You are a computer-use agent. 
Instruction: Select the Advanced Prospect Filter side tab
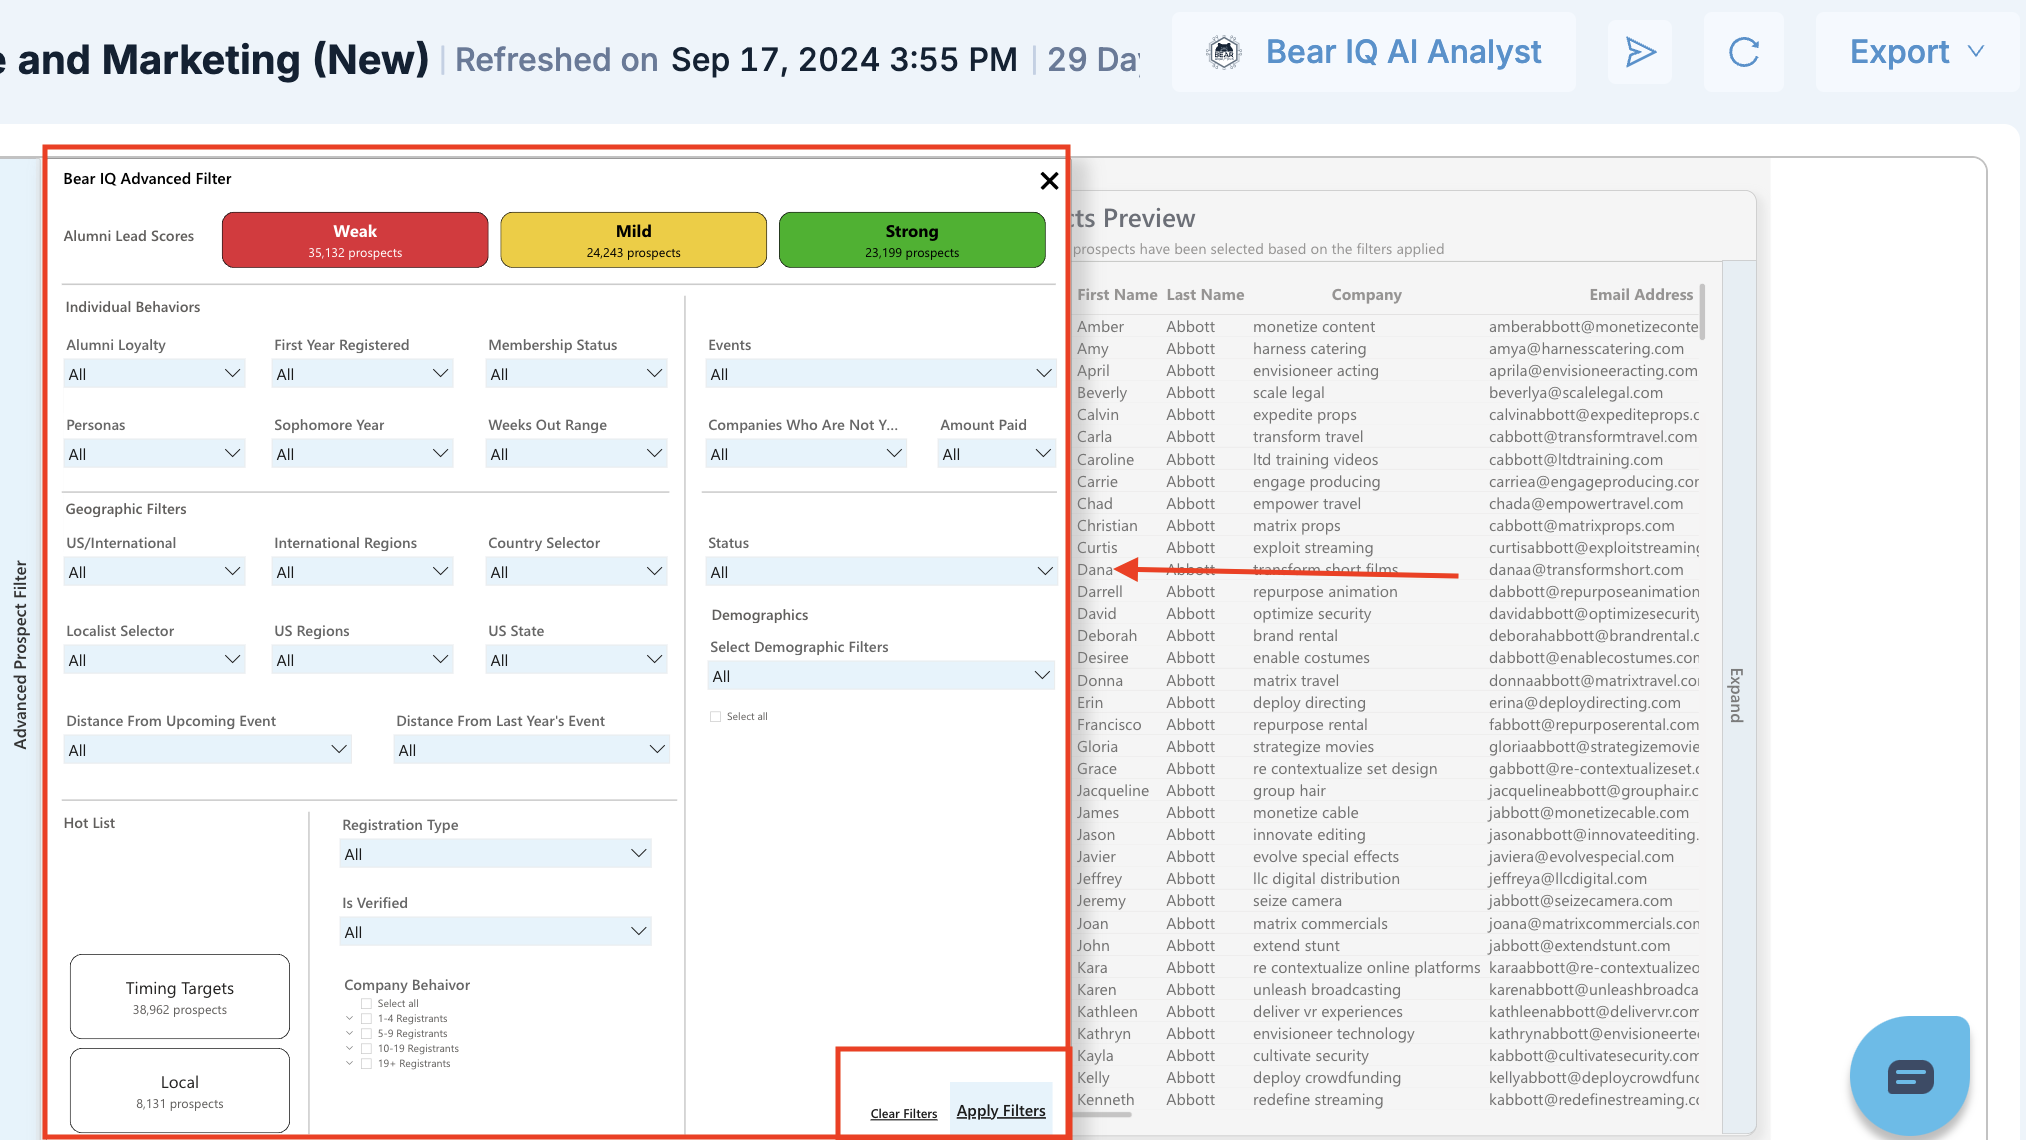(x=20, y=655)
